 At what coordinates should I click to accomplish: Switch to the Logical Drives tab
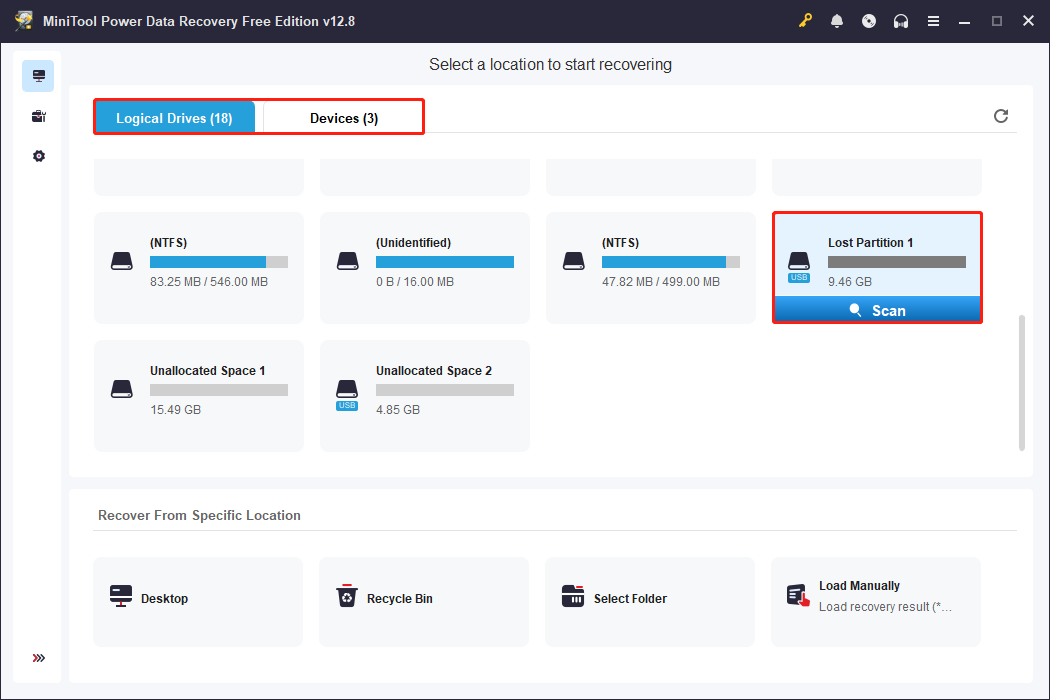pos(175,117)
